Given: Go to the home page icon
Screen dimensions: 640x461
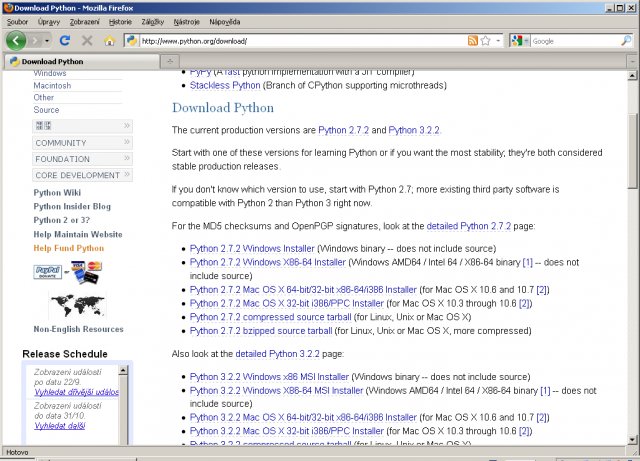Looking at the screenshot, I should pos(109,41).
